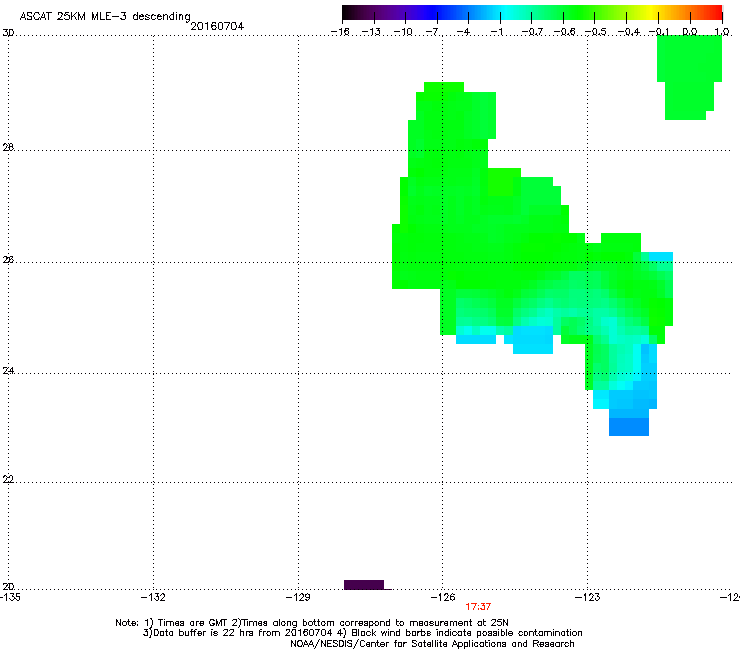Click the longitude -135 axis label

pos(9,597)
